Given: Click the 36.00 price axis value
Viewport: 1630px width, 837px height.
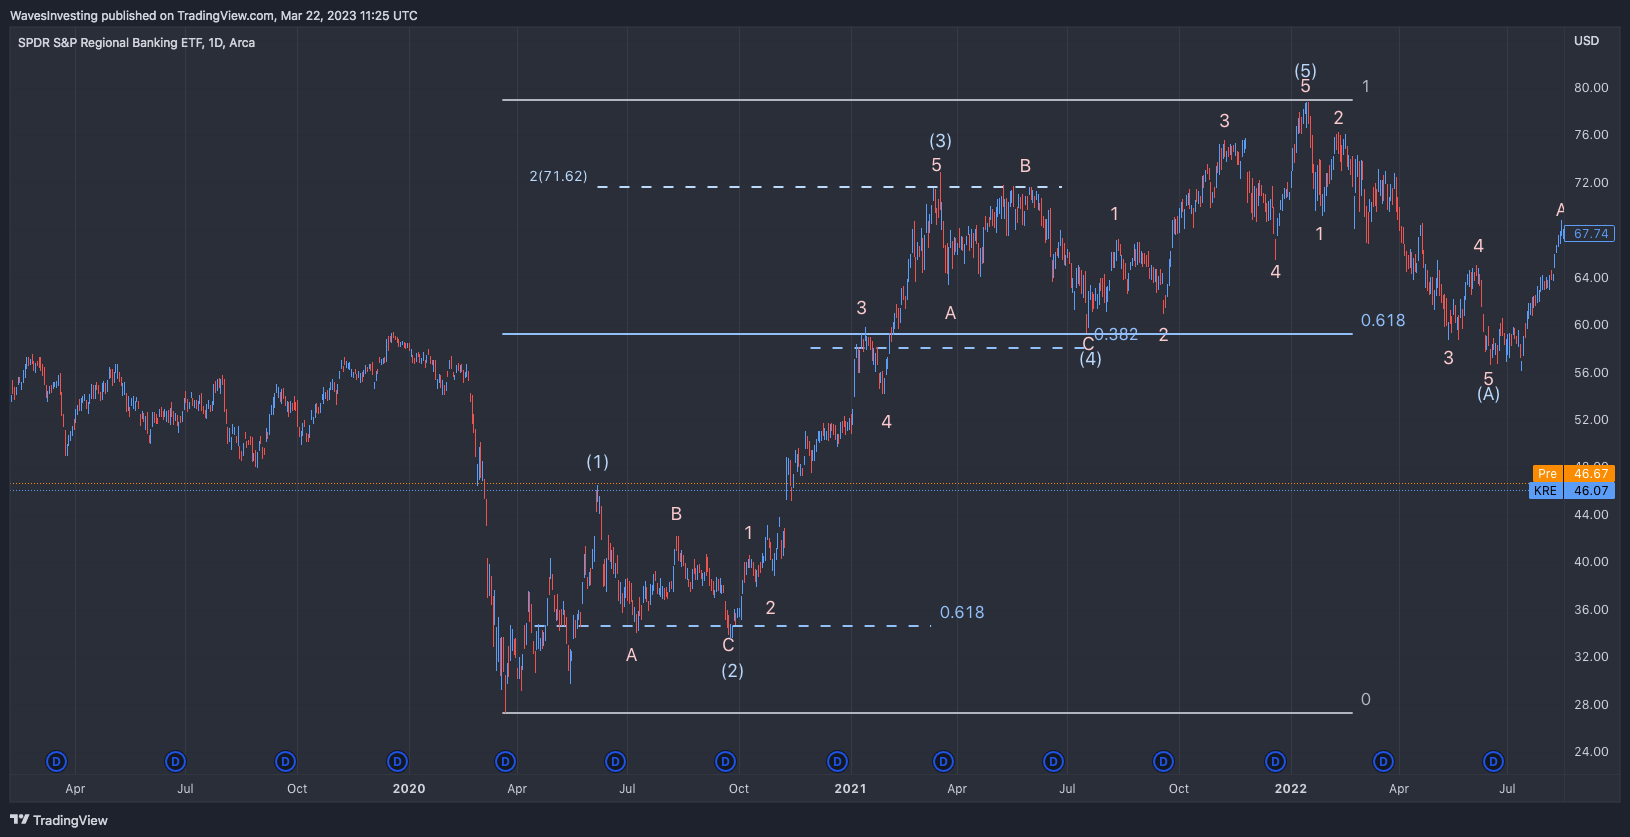Looking at the screenshot, I should tap(1591, 610).
